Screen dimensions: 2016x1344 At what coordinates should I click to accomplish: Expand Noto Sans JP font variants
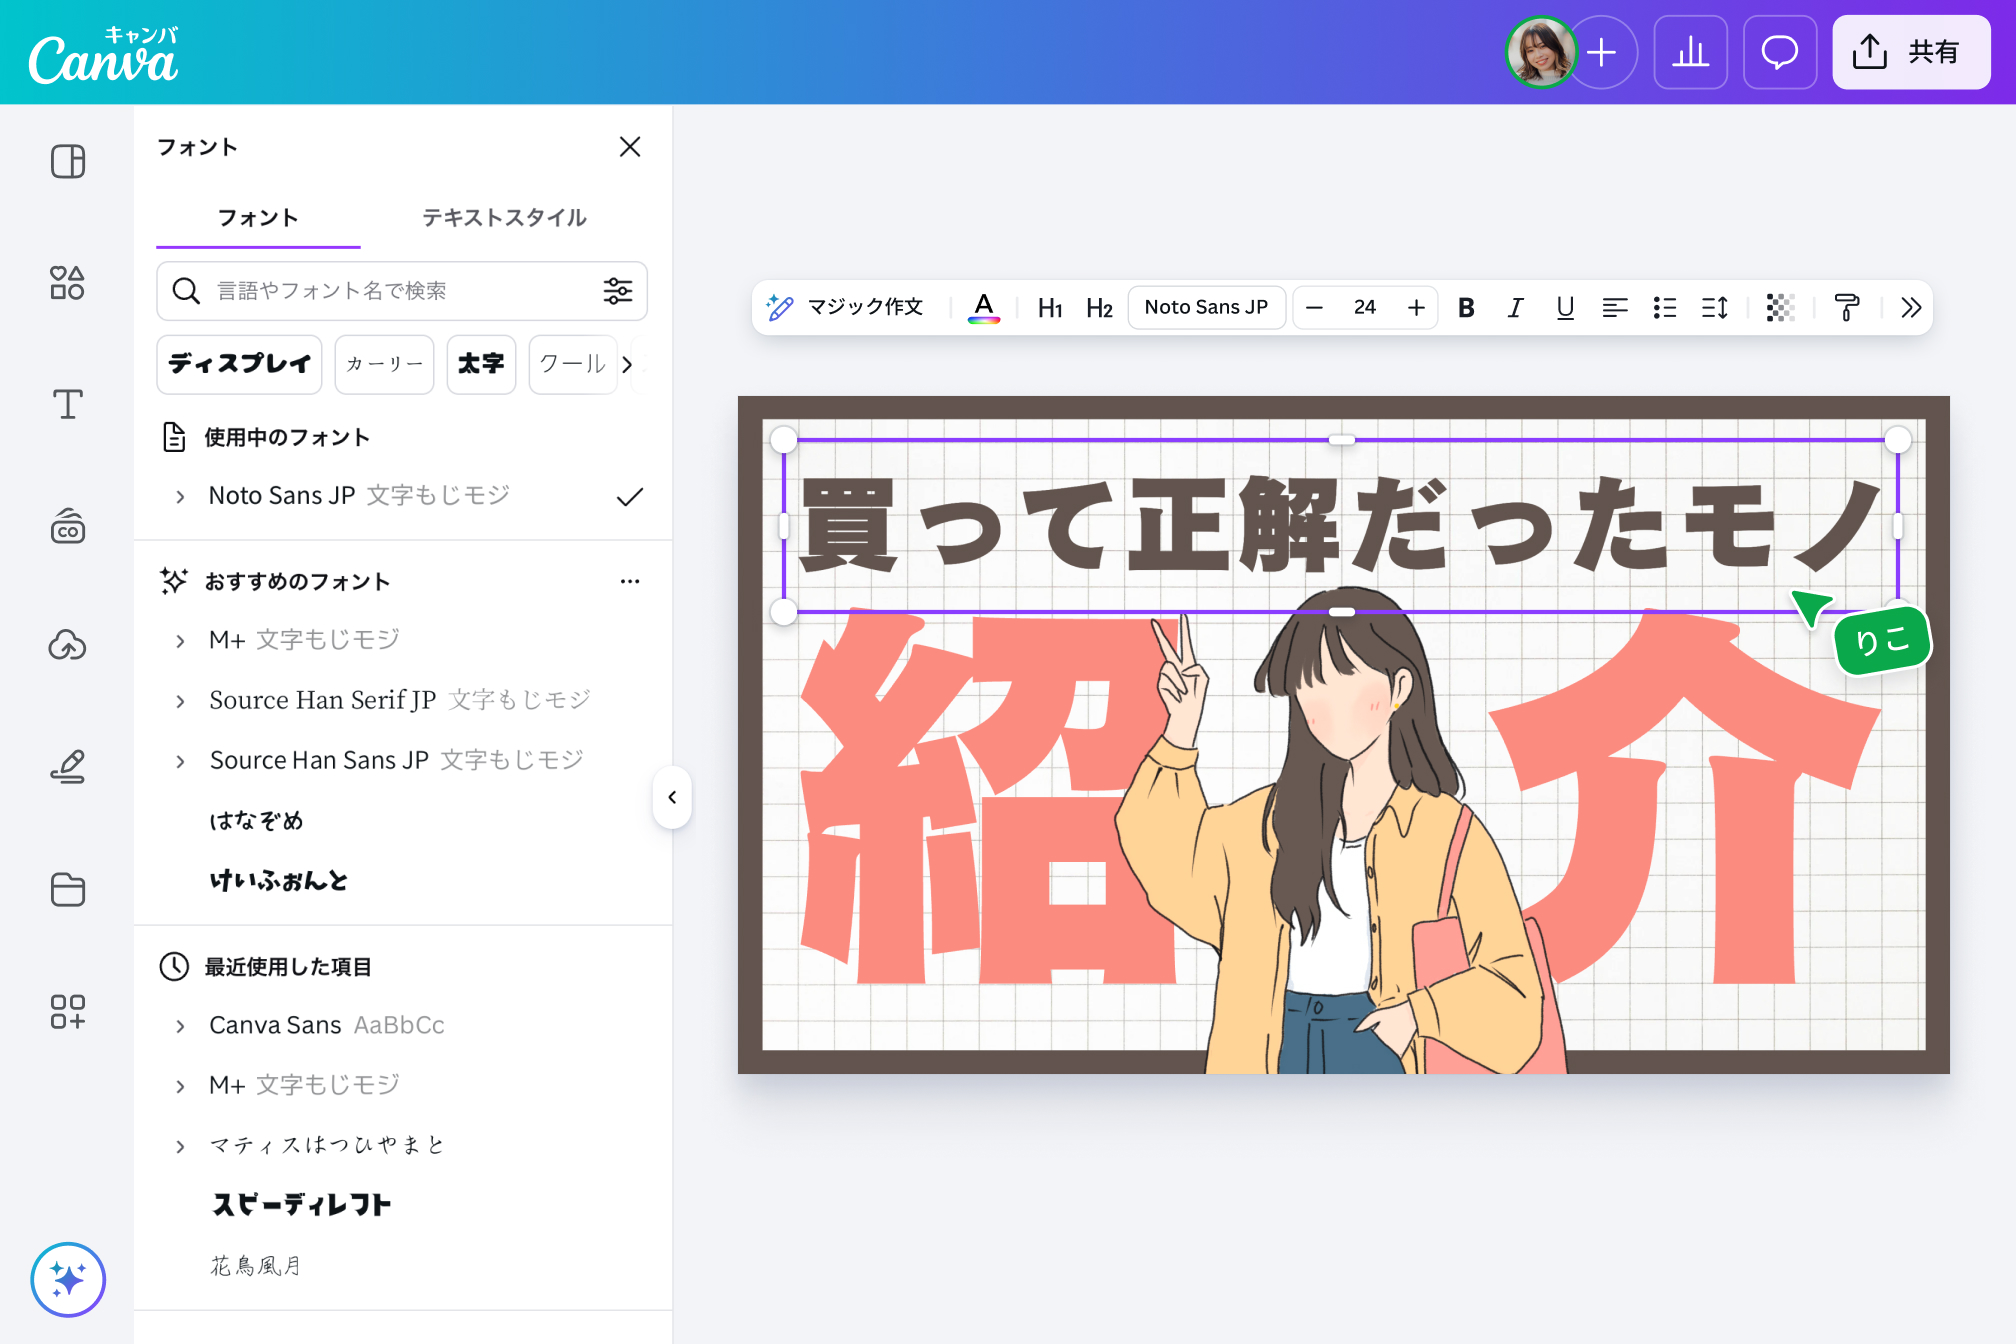[x=180, y=496]
